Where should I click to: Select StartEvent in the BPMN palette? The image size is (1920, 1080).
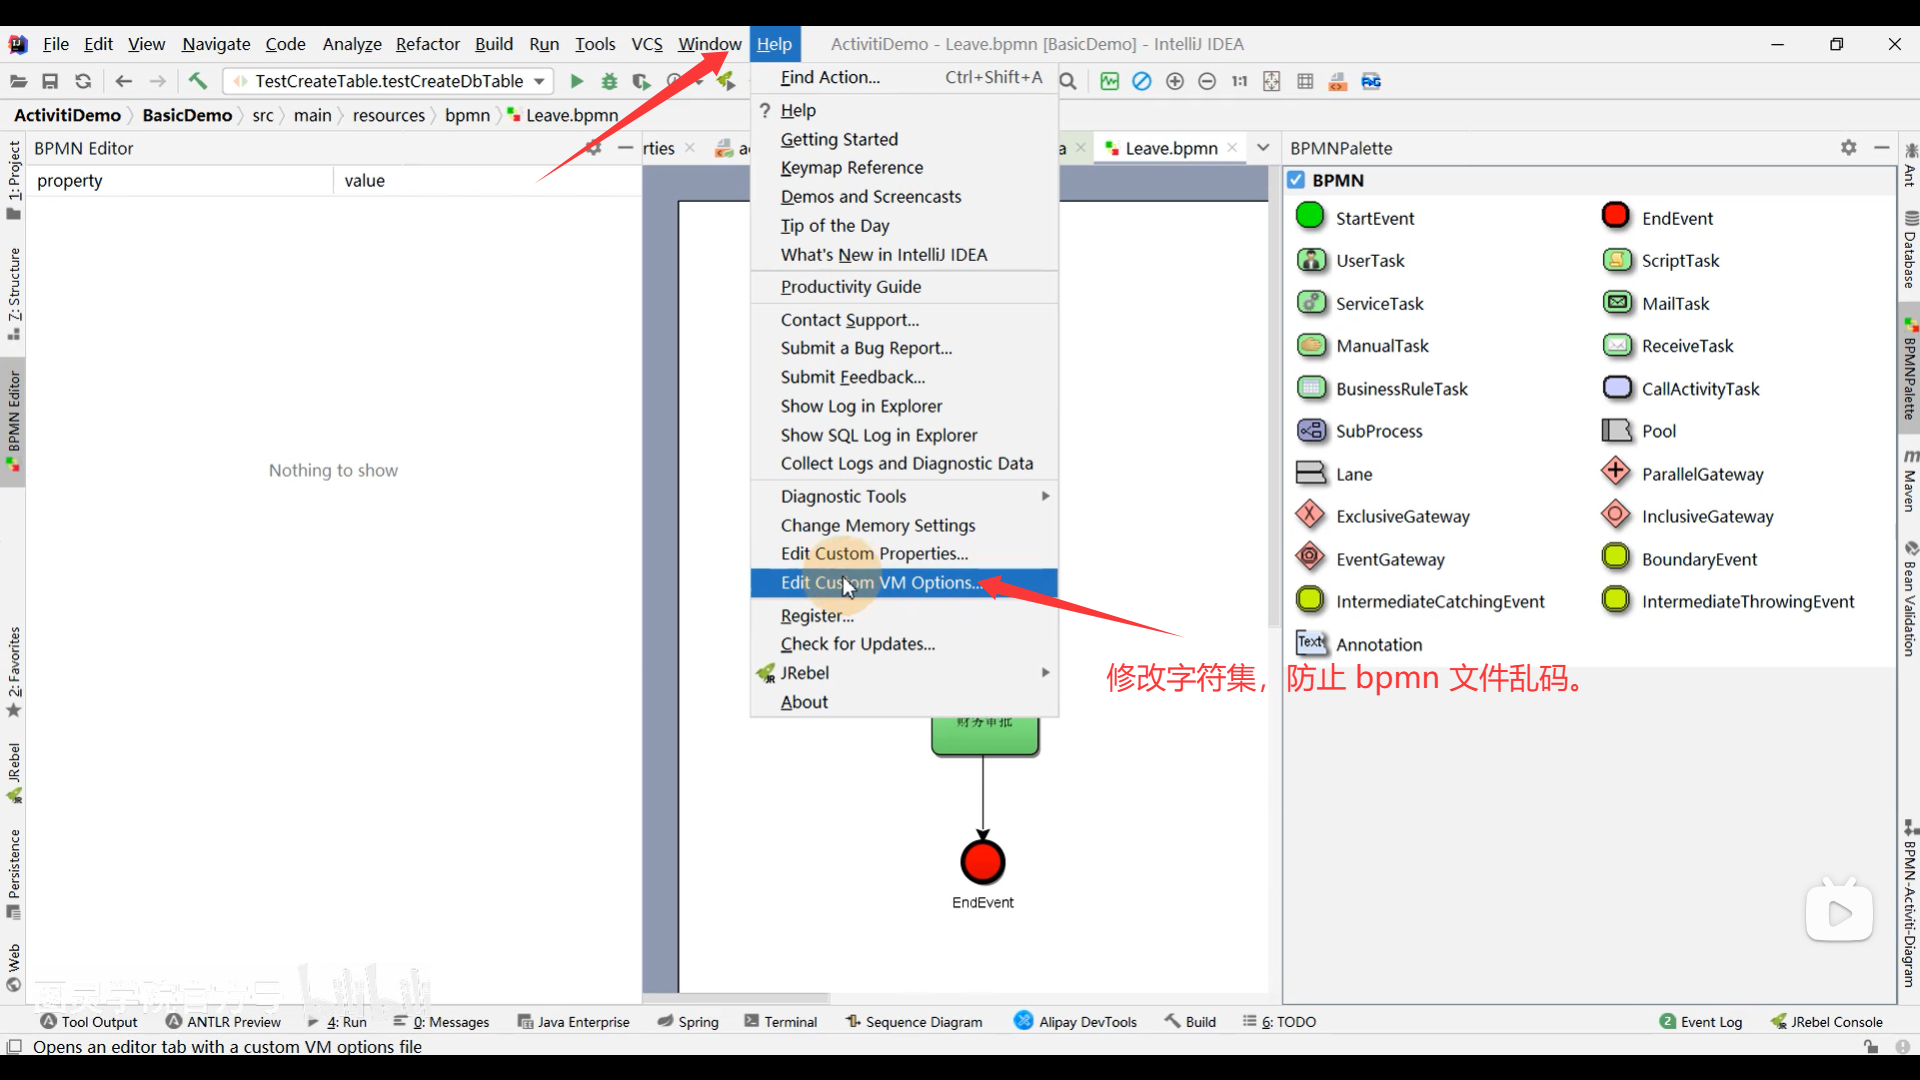(x=1310, y=217)
